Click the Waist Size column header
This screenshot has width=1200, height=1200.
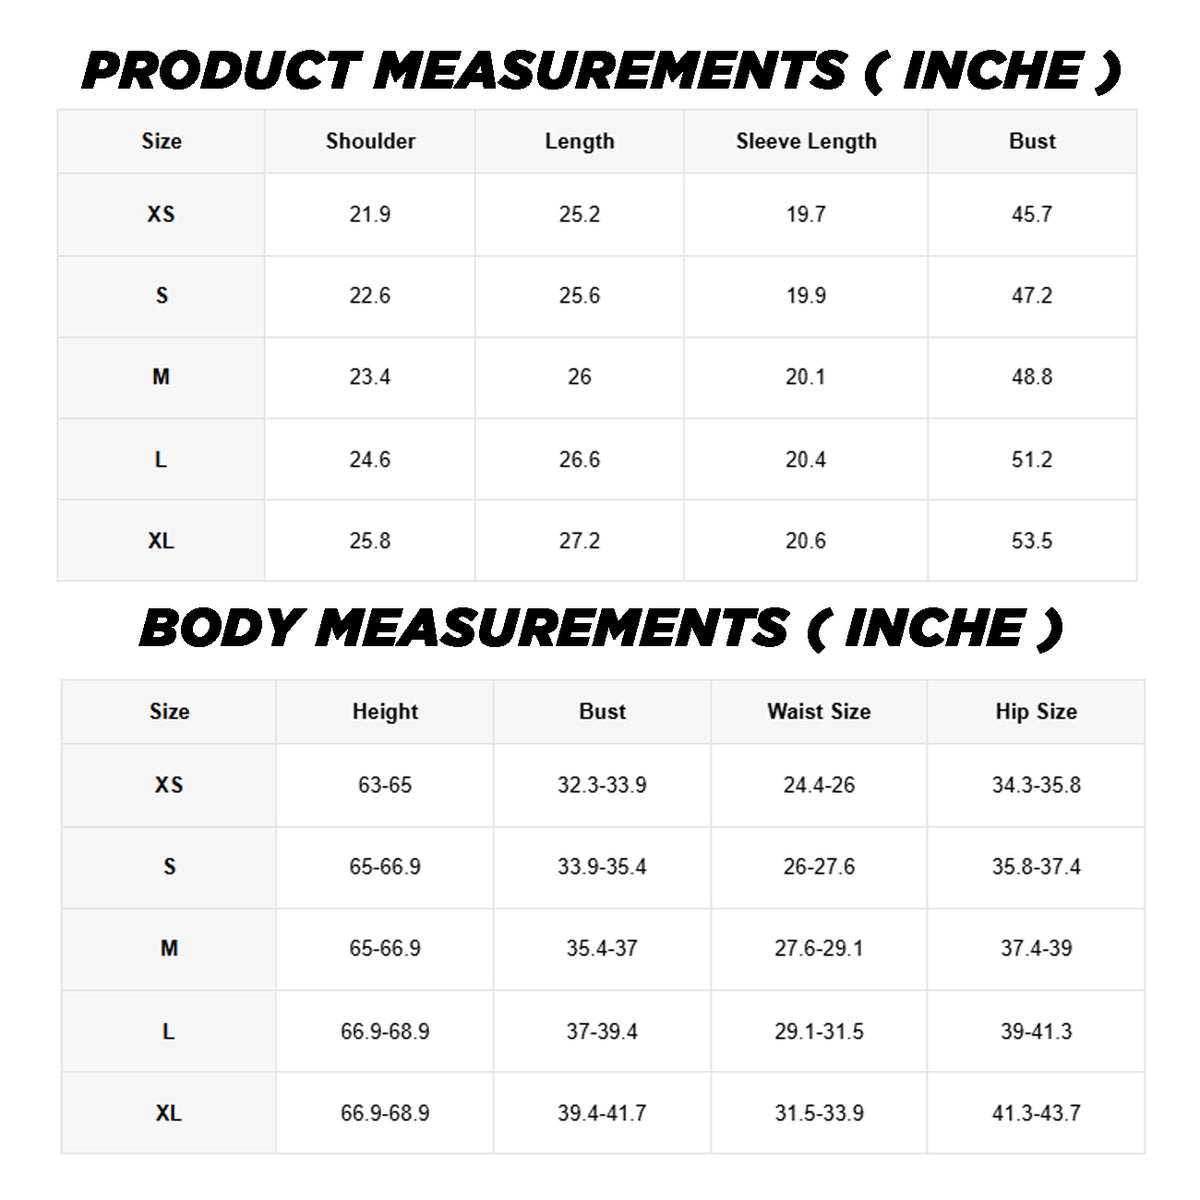(818, 711)
